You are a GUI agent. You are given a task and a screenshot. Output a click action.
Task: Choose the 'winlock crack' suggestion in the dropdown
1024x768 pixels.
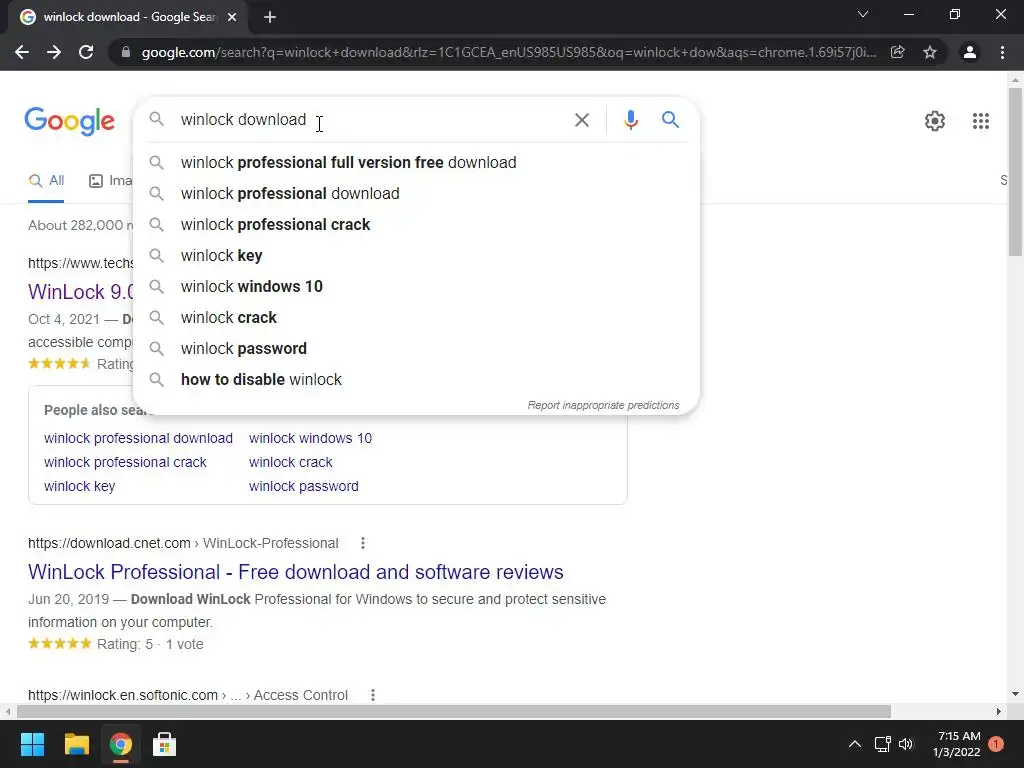(415, 317)
